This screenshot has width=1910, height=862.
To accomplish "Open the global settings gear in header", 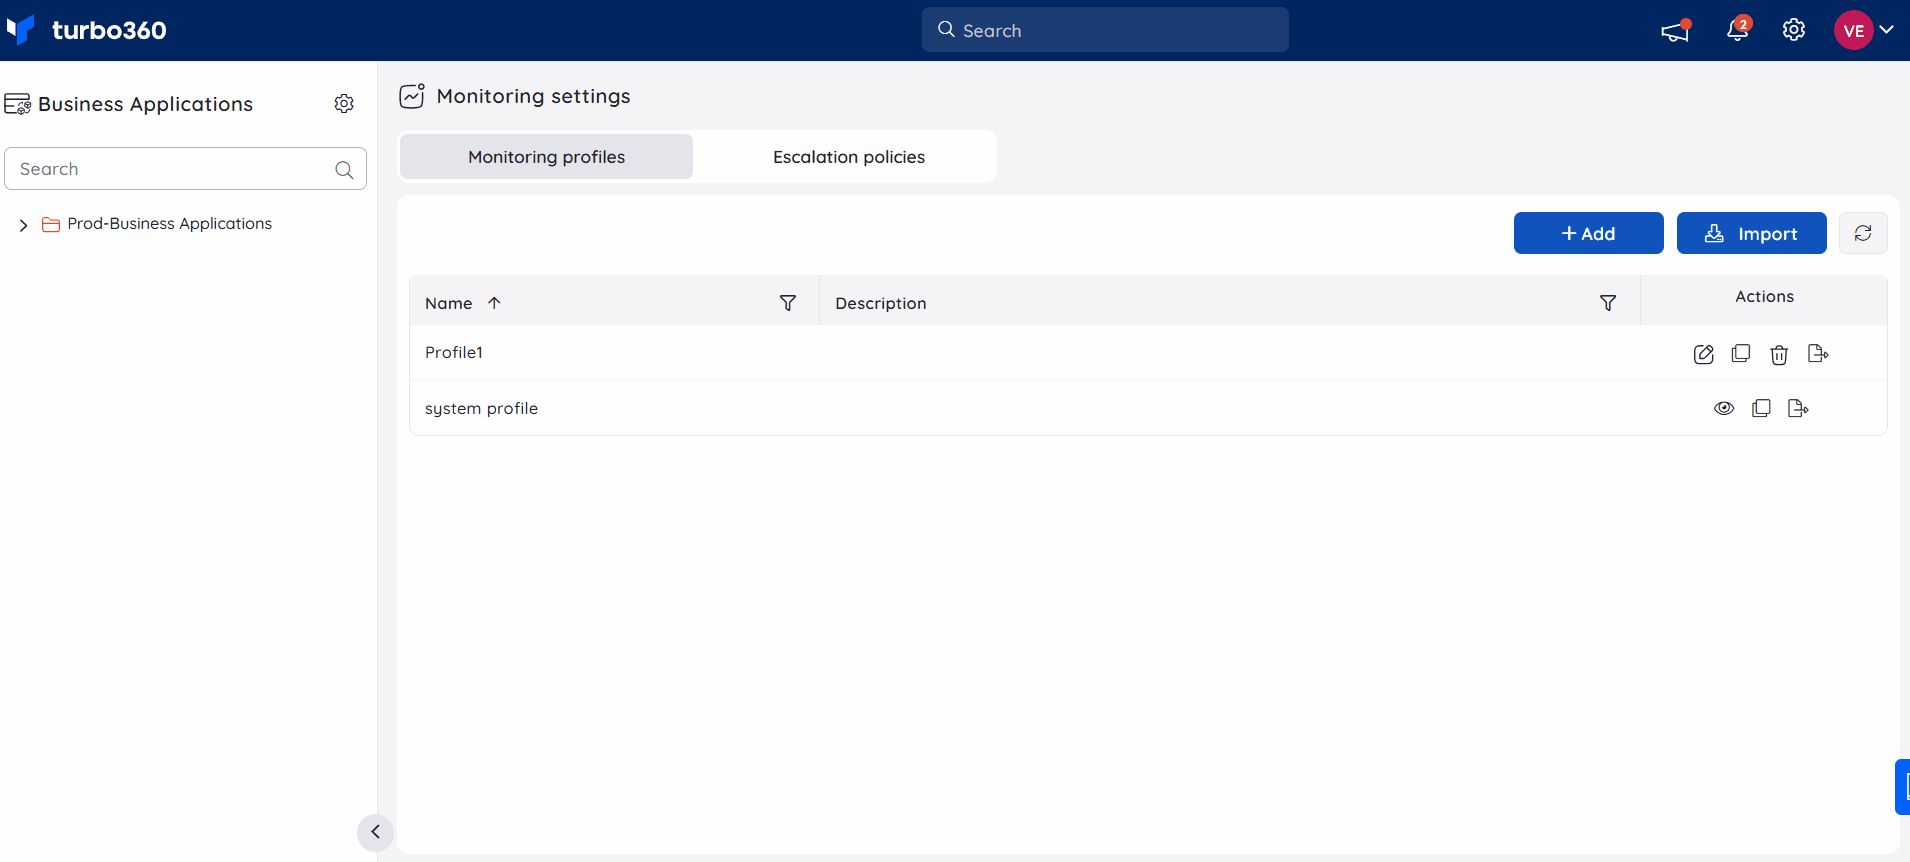I will [x=1794, y=30].
